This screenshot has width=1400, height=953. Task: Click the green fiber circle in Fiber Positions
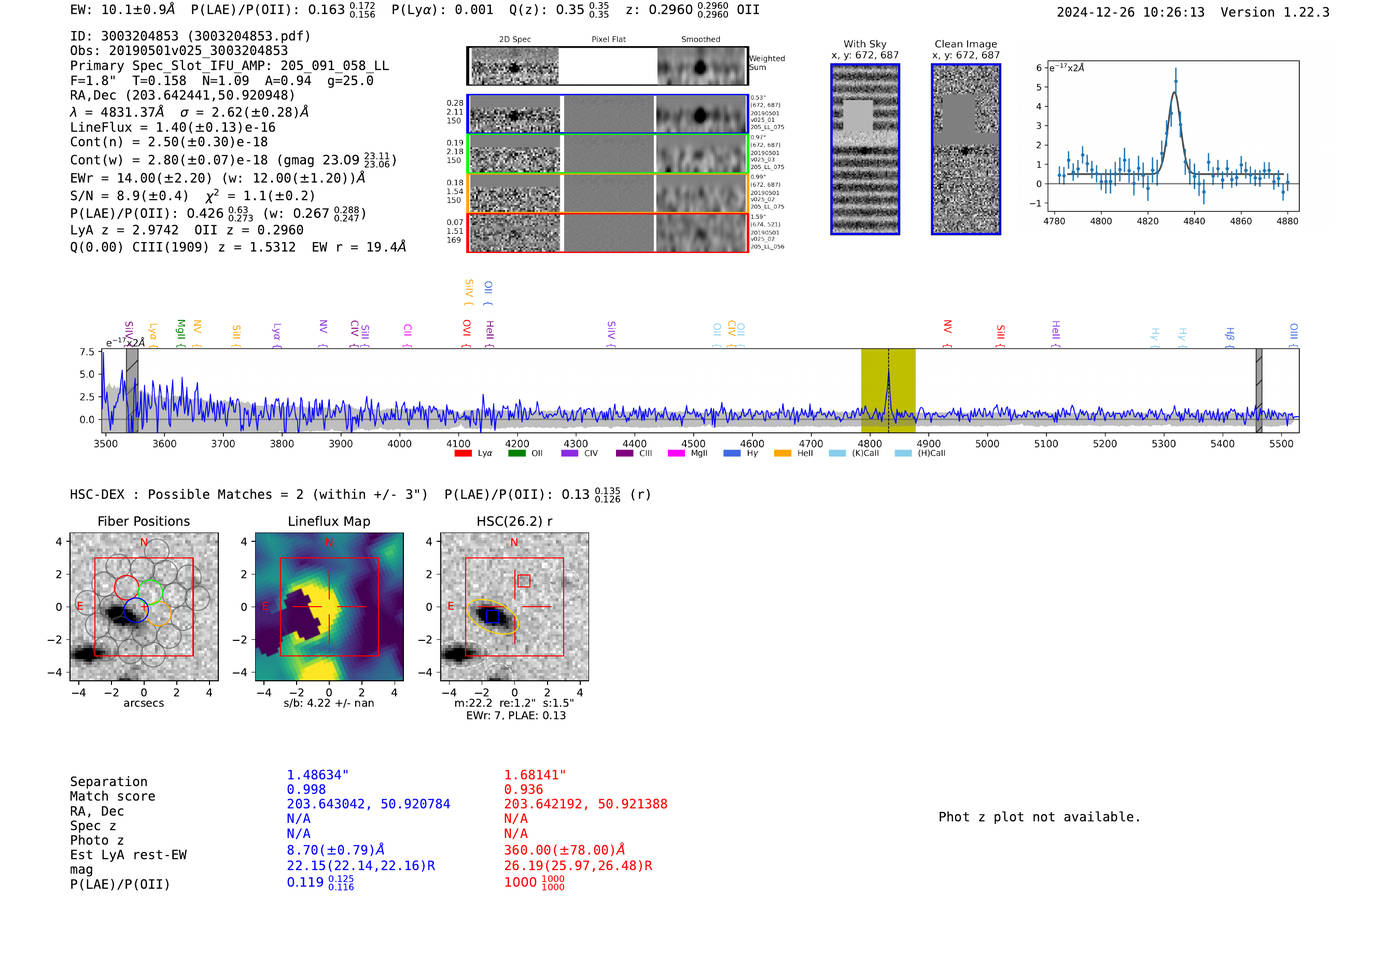tap(150, 592)
